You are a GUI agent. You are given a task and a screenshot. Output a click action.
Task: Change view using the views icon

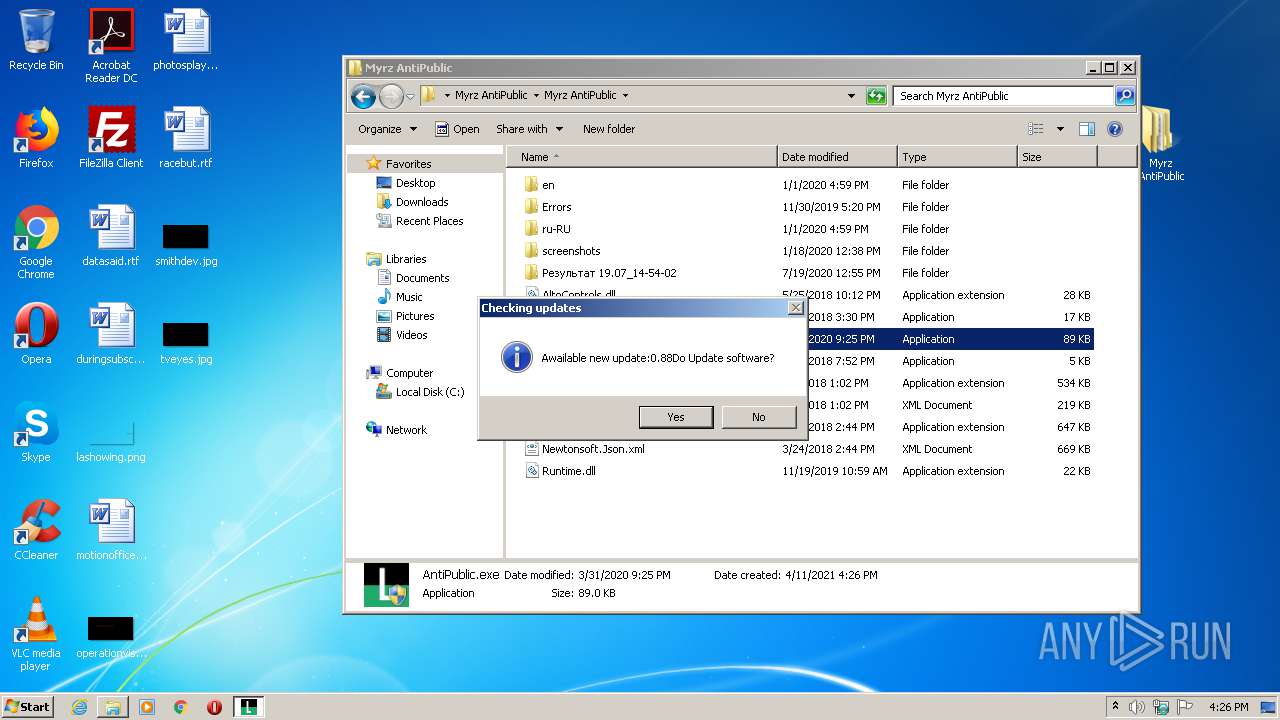tap(1036, 129)
